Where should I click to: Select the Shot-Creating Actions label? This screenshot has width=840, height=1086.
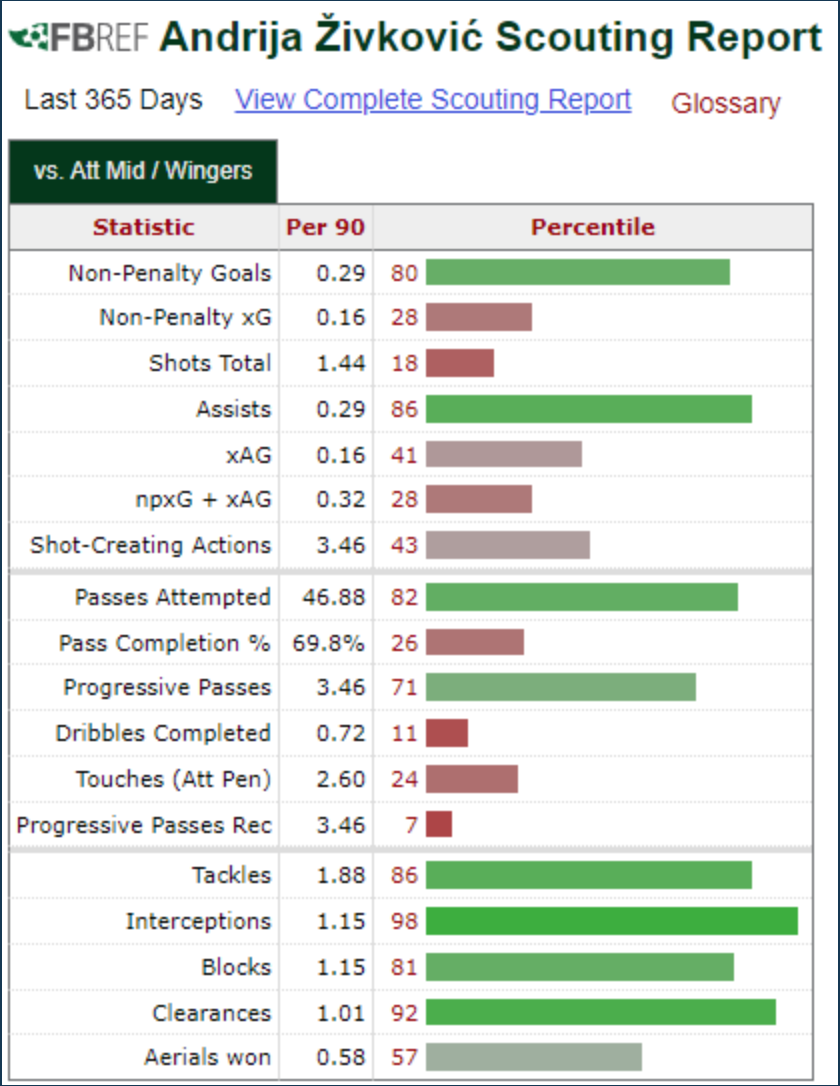click(150, 545)
